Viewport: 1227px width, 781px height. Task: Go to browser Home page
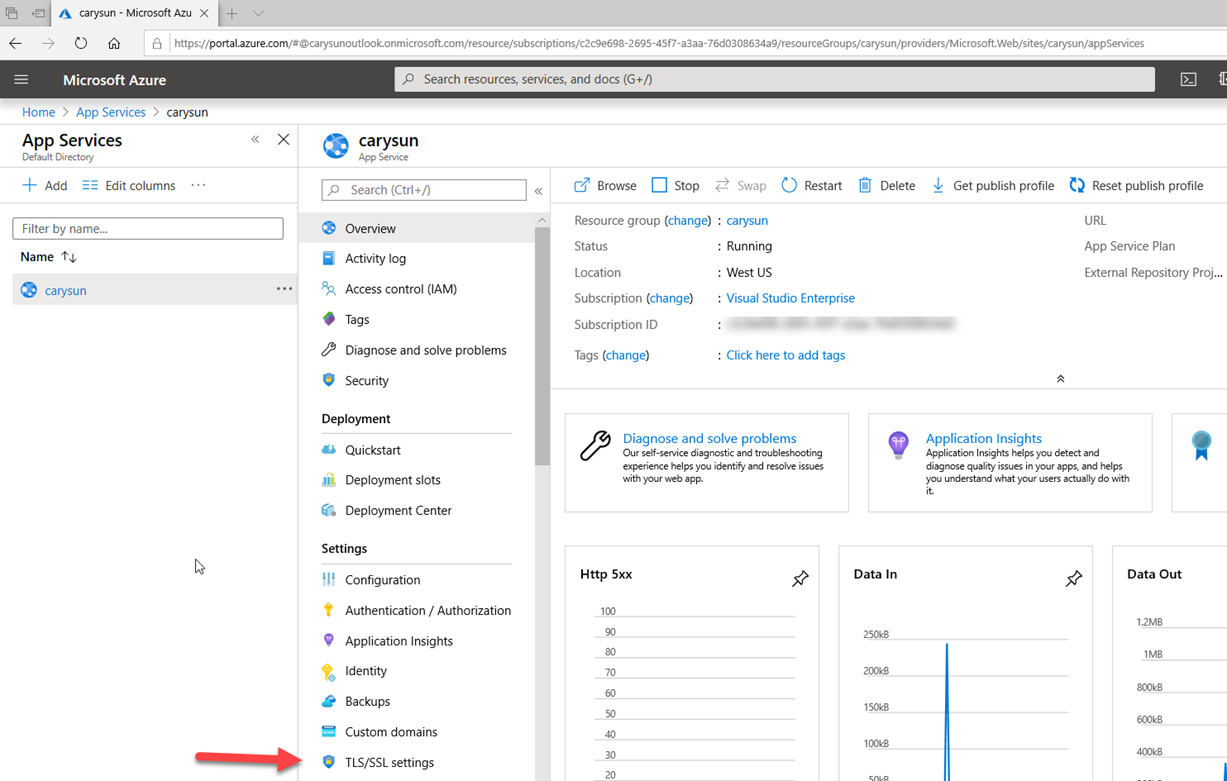point(114,43)
